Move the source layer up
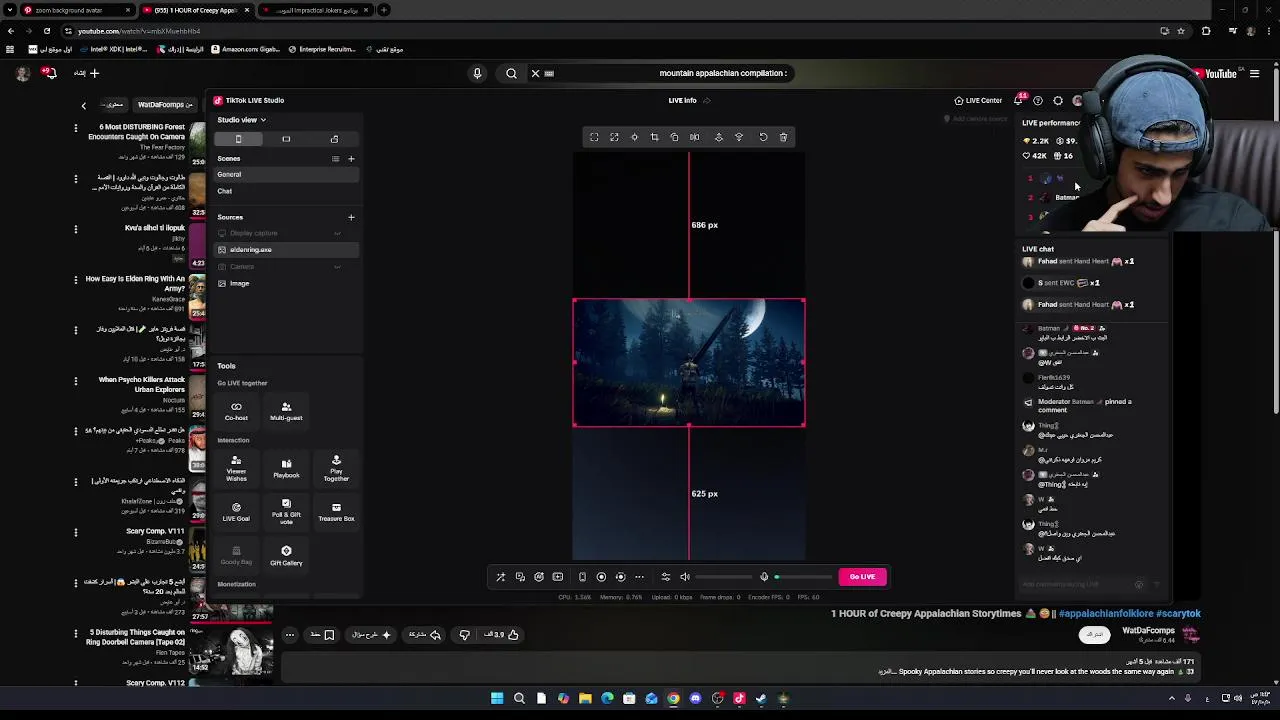 click(718, 137)
